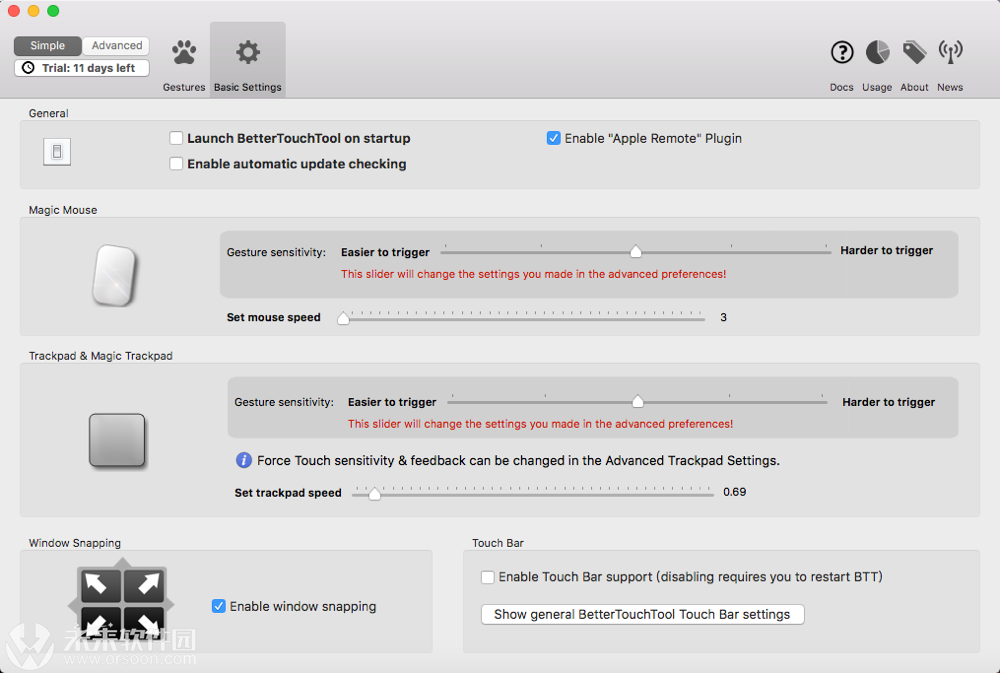Screen dimensions: 1000x673
Task: Enable automatic update checking checkbox
Action: coord(176,164)
